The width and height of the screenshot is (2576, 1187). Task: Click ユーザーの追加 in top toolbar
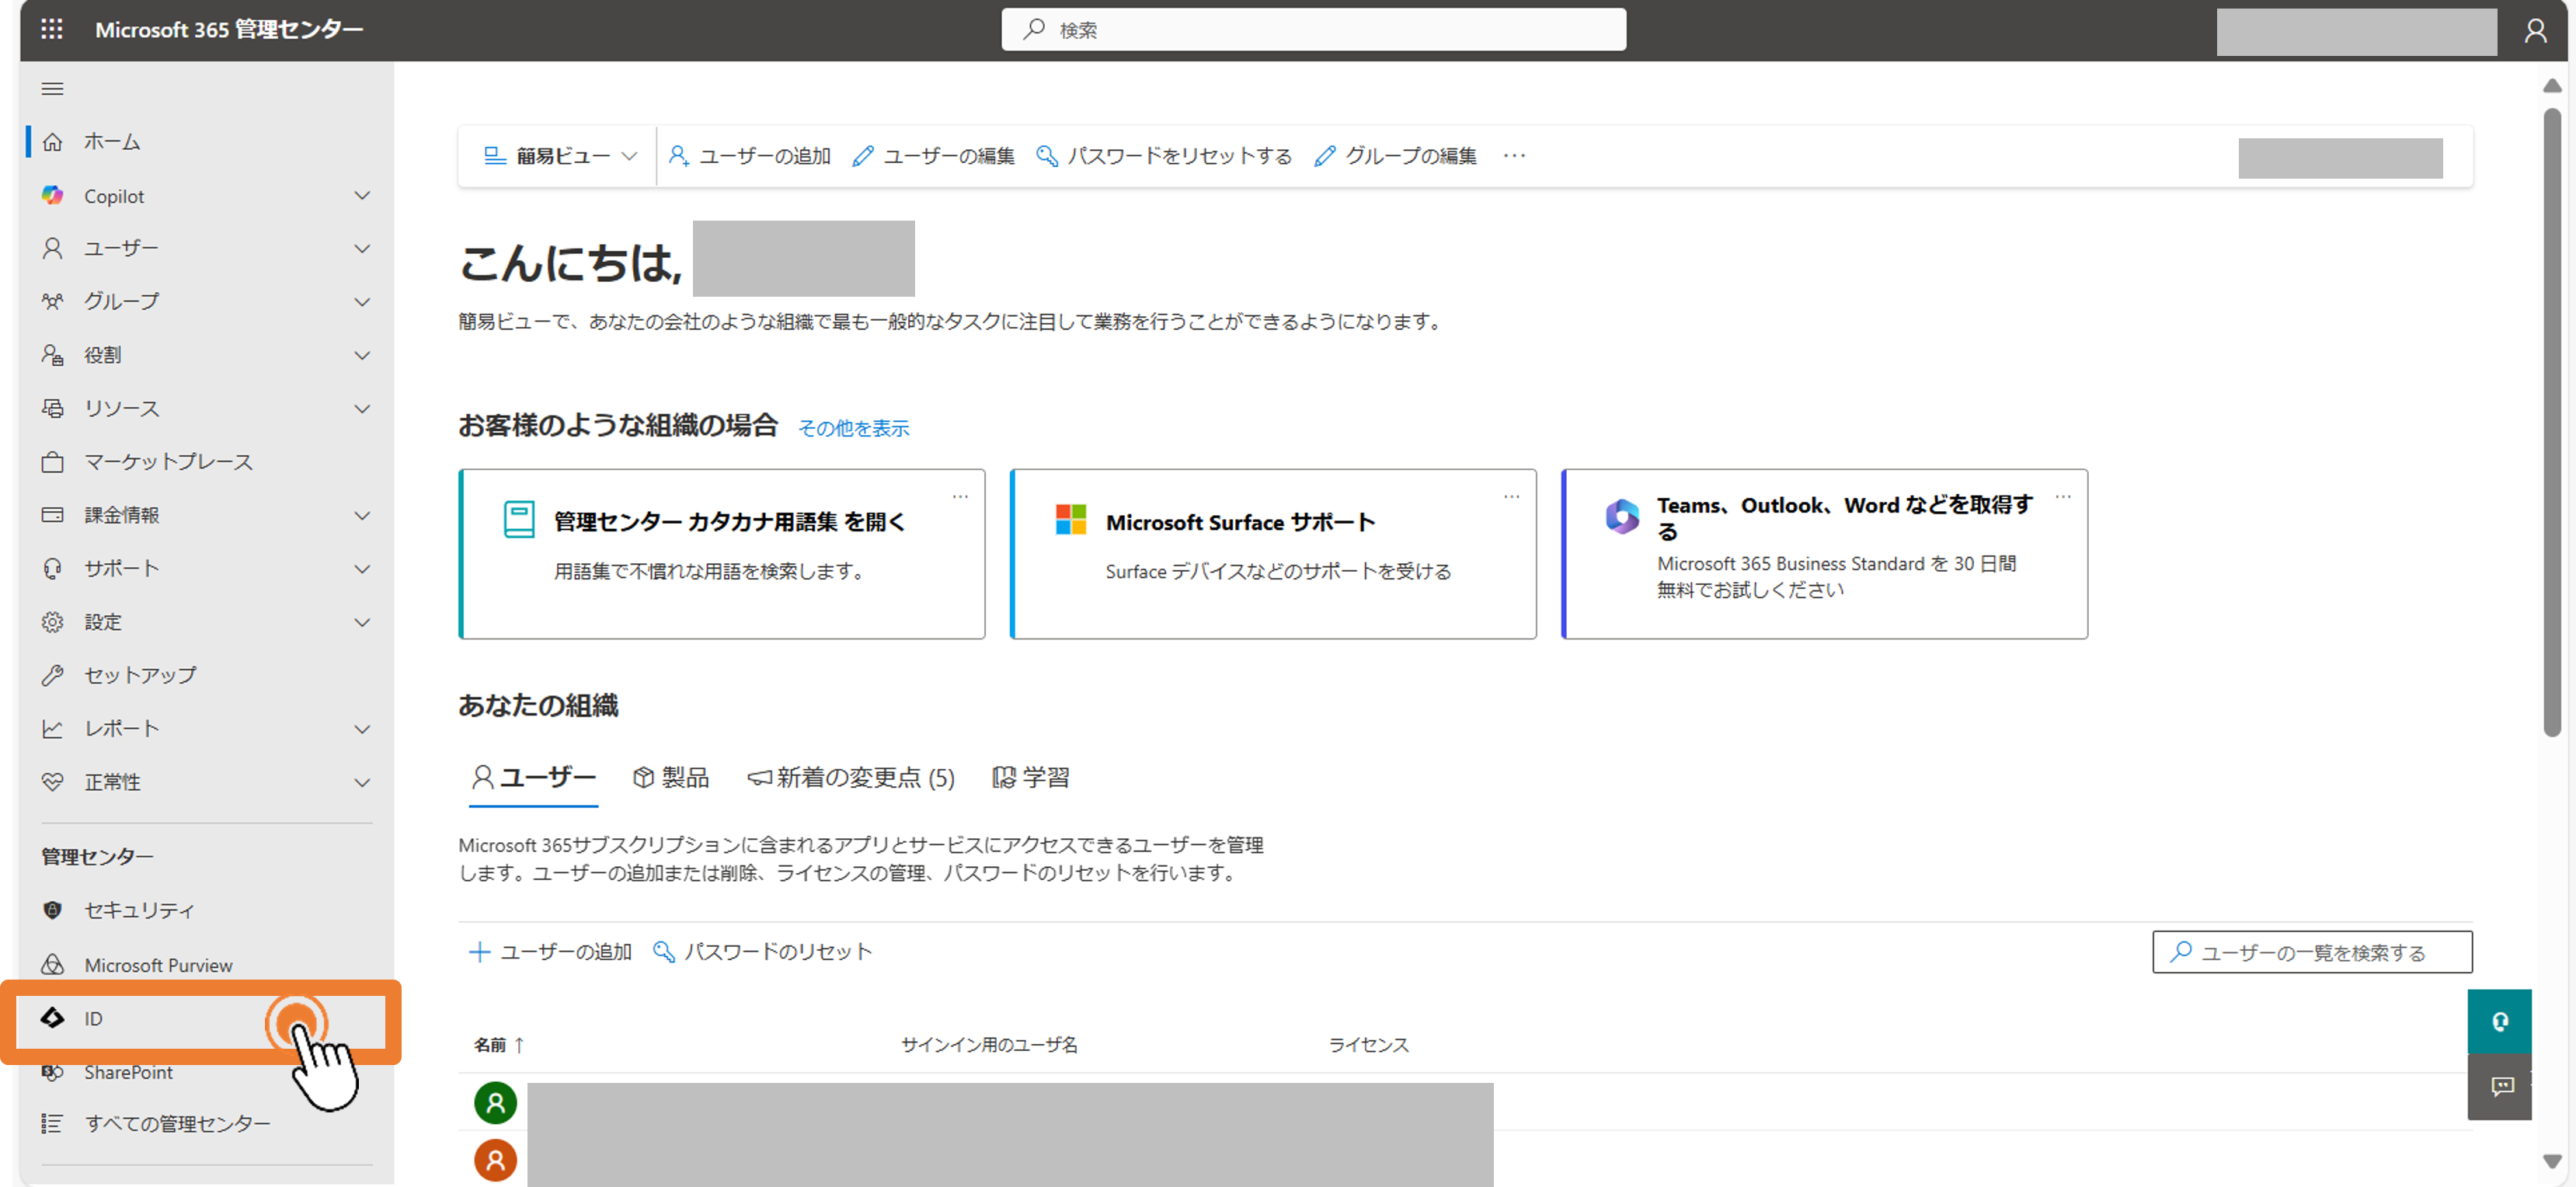[x=750, y=156]
